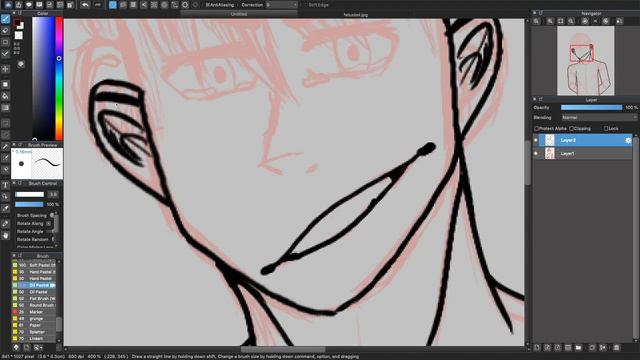
Task: Select Layer1 in layer list
Action: 585,153
